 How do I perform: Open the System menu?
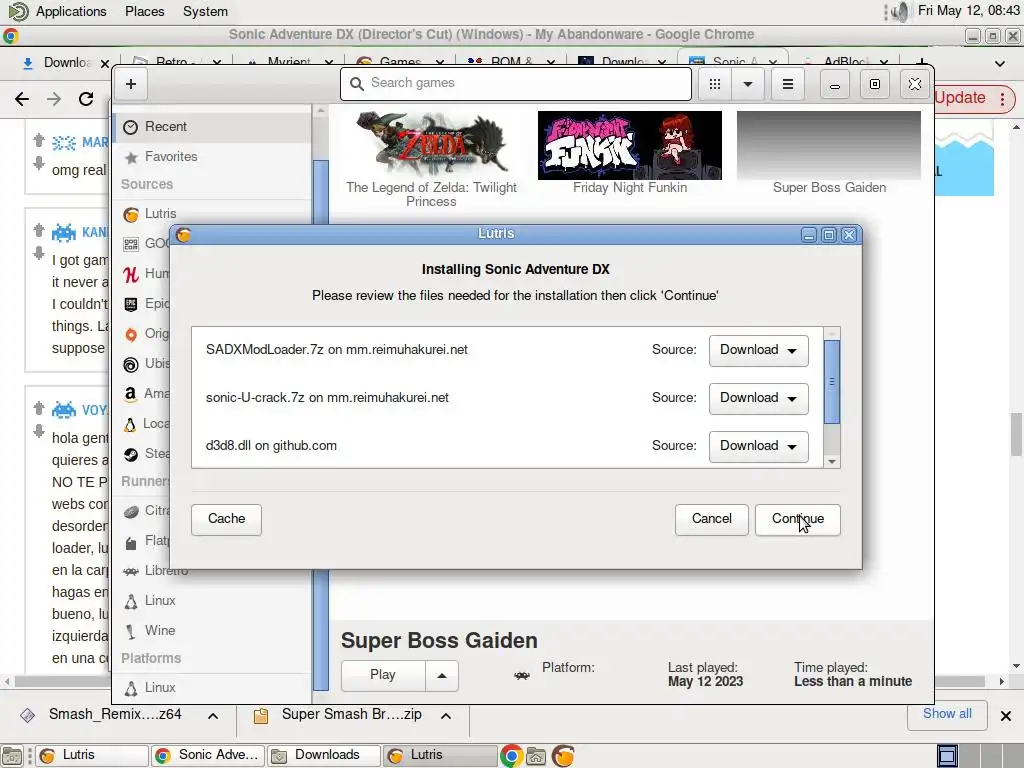click(x=205, y=11)
